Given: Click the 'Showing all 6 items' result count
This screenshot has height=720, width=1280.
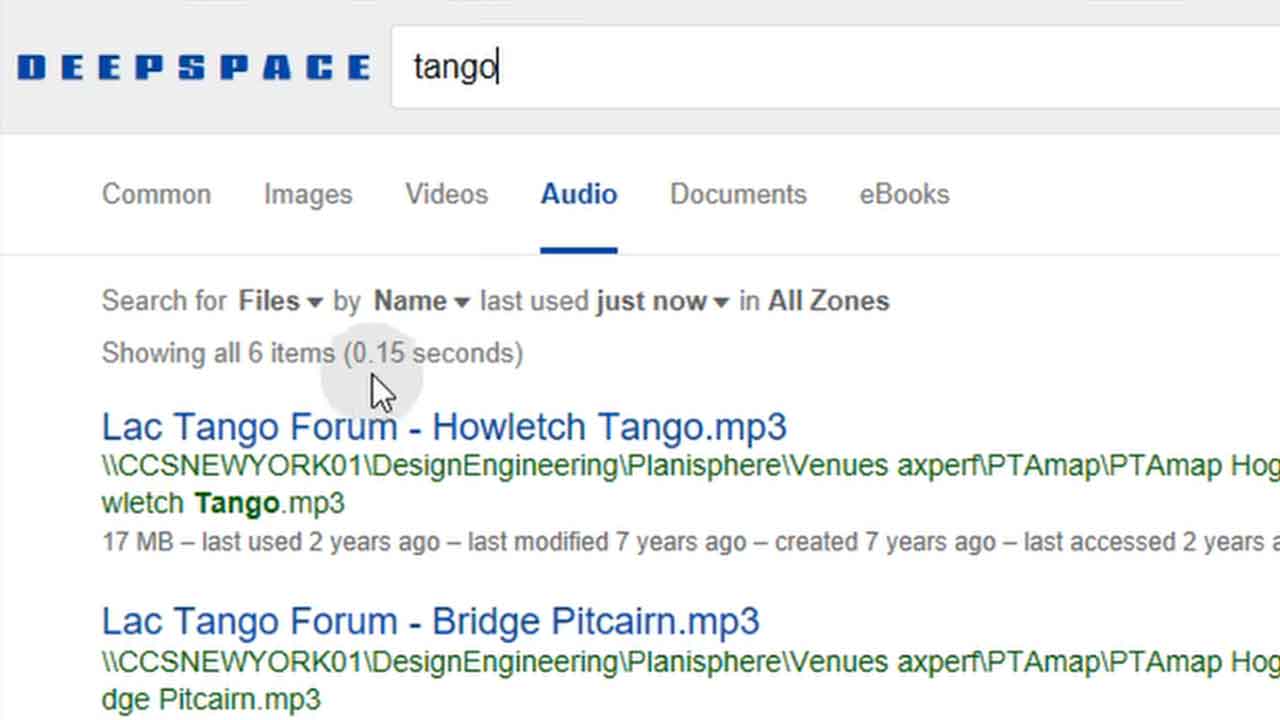Looking at the screenshot, I should [312, 353].
